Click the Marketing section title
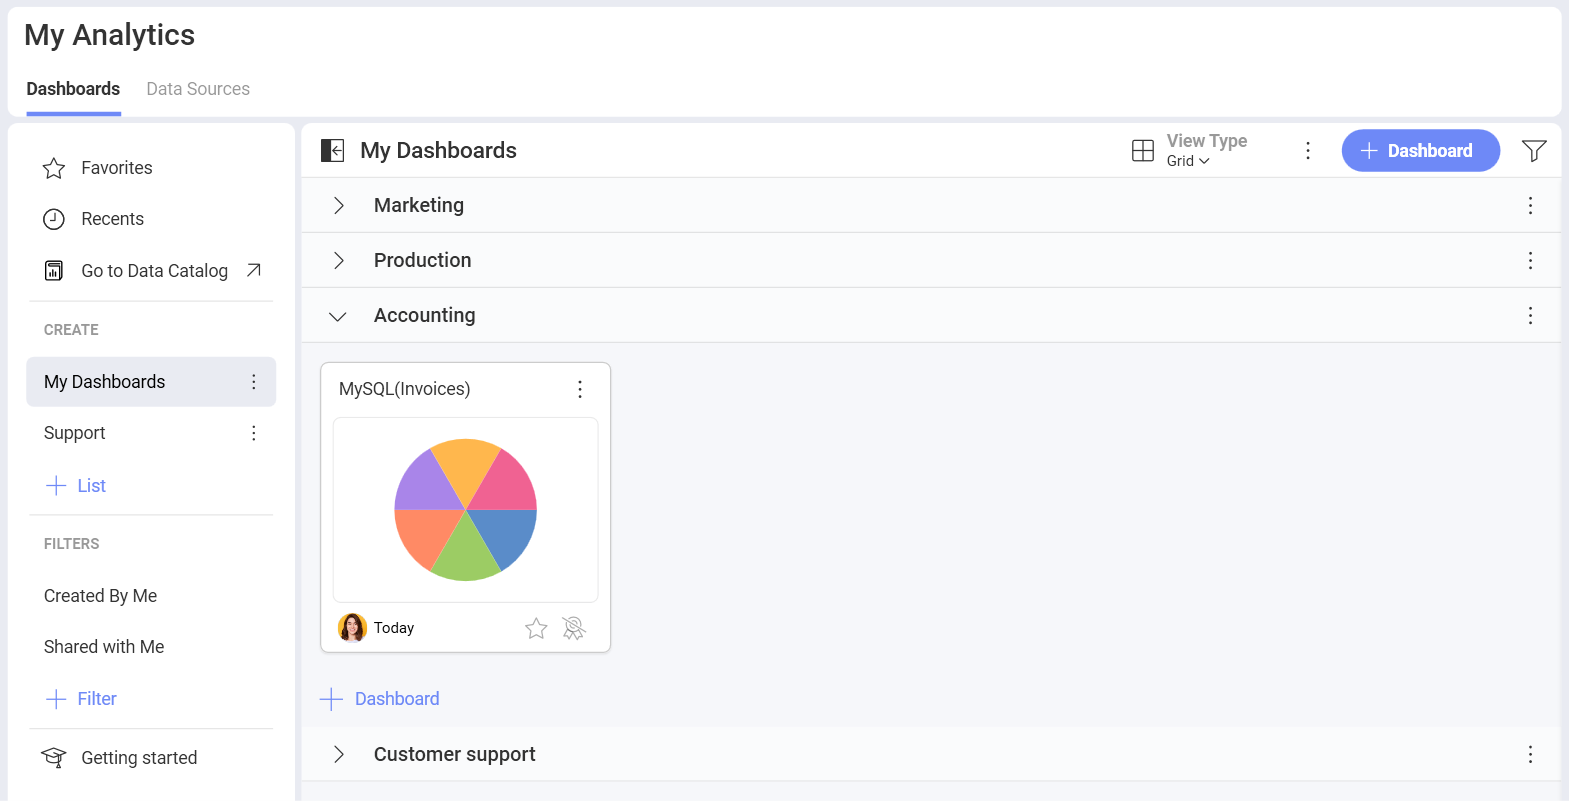The height and width of the screenshot is (801, 1569). pyautogui.click(x=419, y=205)
